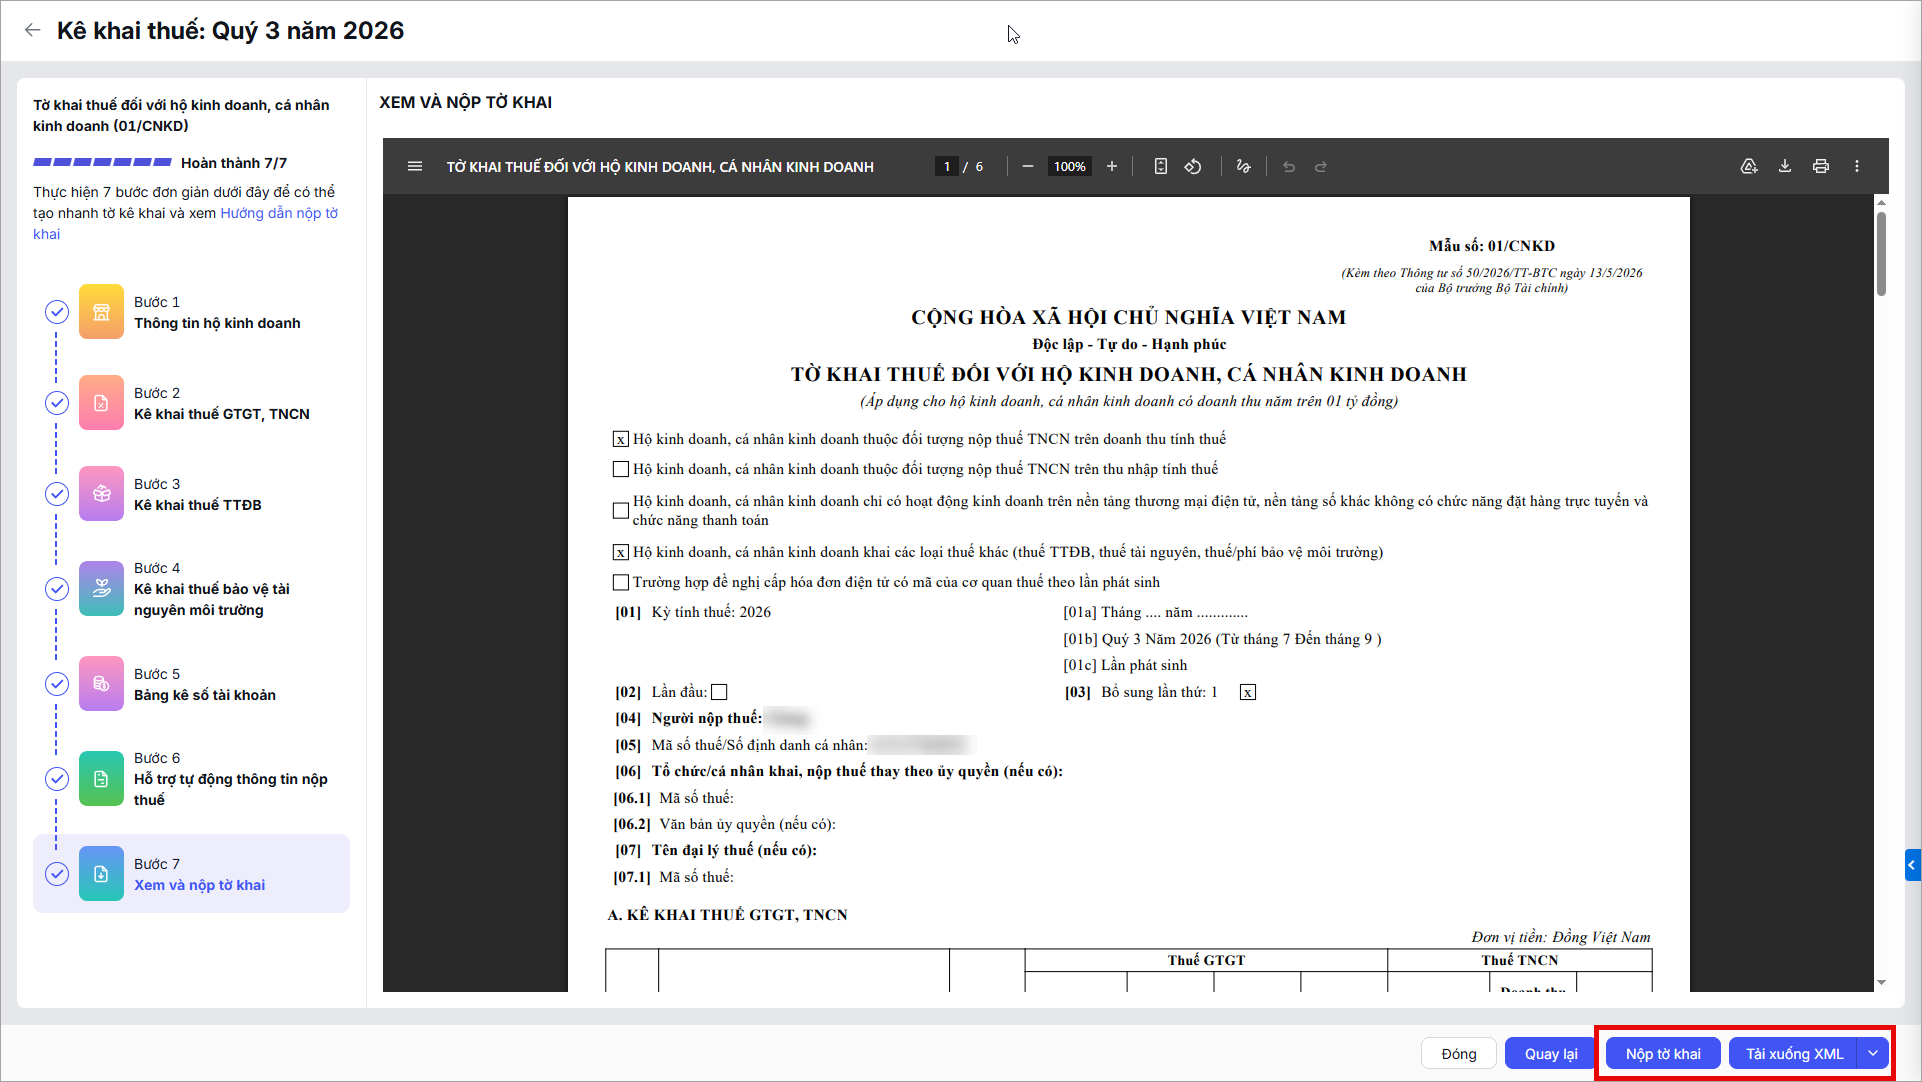Screen dimensions: 1922x1082
Task: Print the tax declaration PDF
Action: pos(1821,167)
